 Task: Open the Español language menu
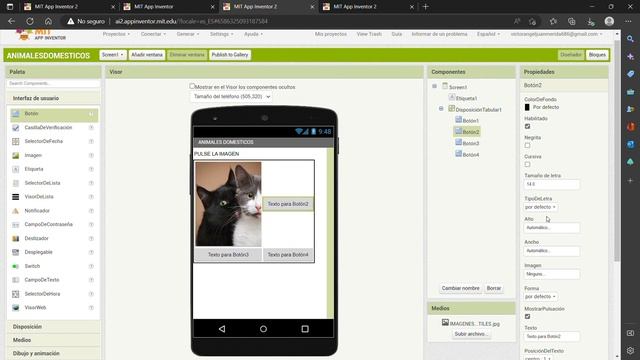488,34
